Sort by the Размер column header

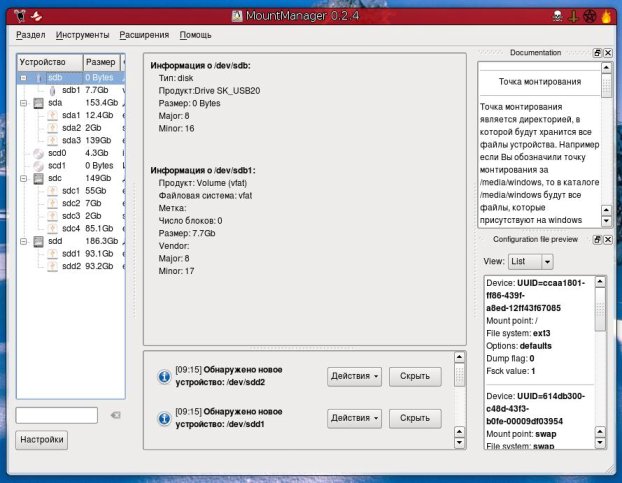click(x=102, y=62)
